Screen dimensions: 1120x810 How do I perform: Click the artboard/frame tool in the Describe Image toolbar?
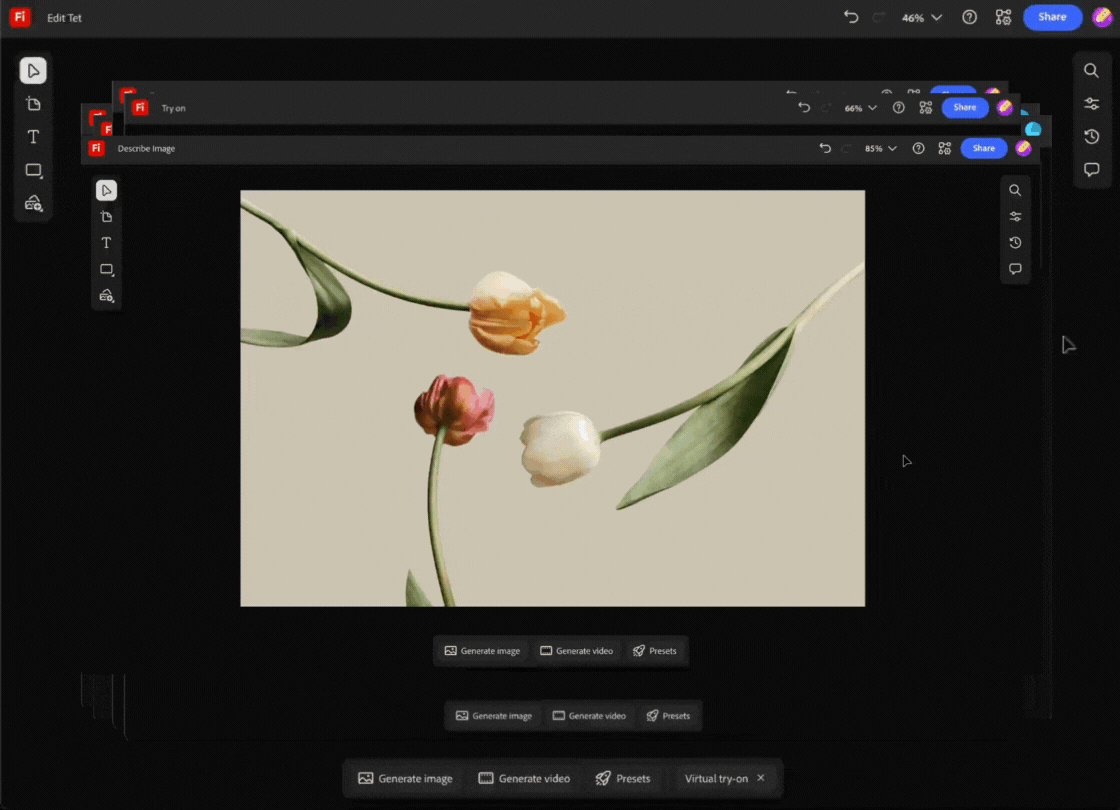coord(106,217)
